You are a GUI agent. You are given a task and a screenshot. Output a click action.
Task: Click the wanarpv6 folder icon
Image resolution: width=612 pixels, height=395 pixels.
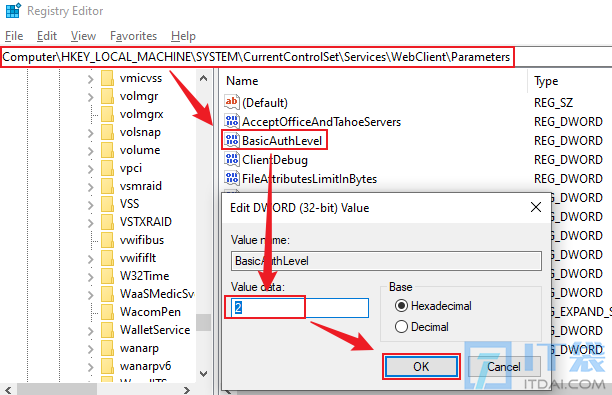click(x=107, y=366)
